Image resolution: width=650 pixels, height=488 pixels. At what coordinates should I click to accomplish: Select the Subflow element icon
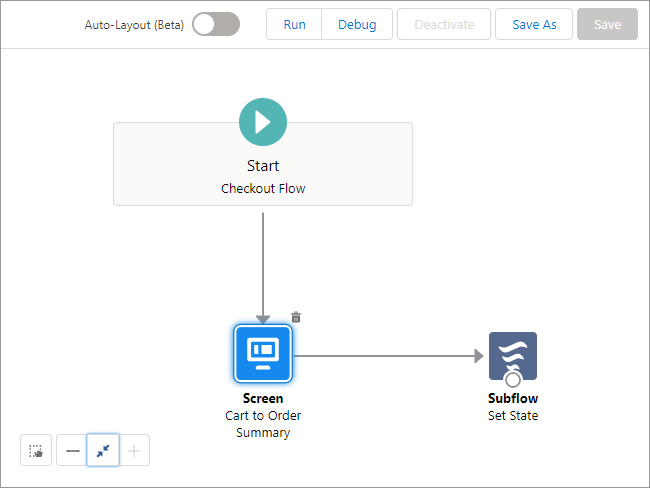coord(513,353)
